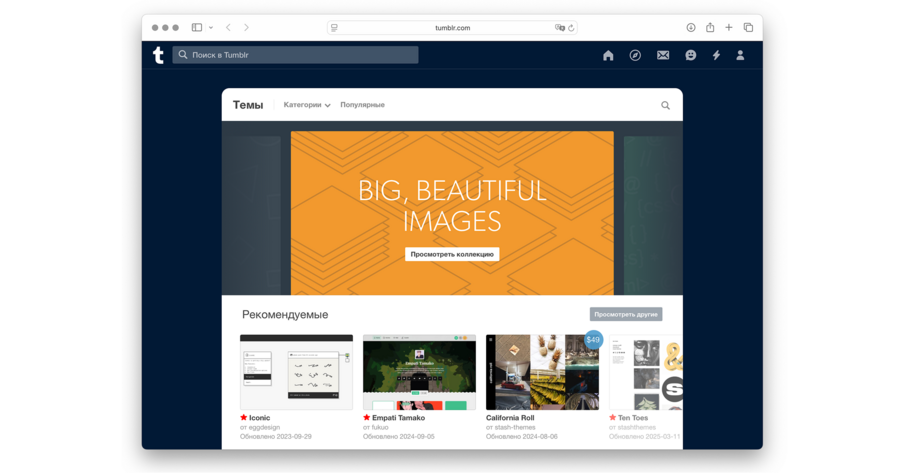Open a new Safari tab with plus
This screenshot has height=473, width=900.
729,28
